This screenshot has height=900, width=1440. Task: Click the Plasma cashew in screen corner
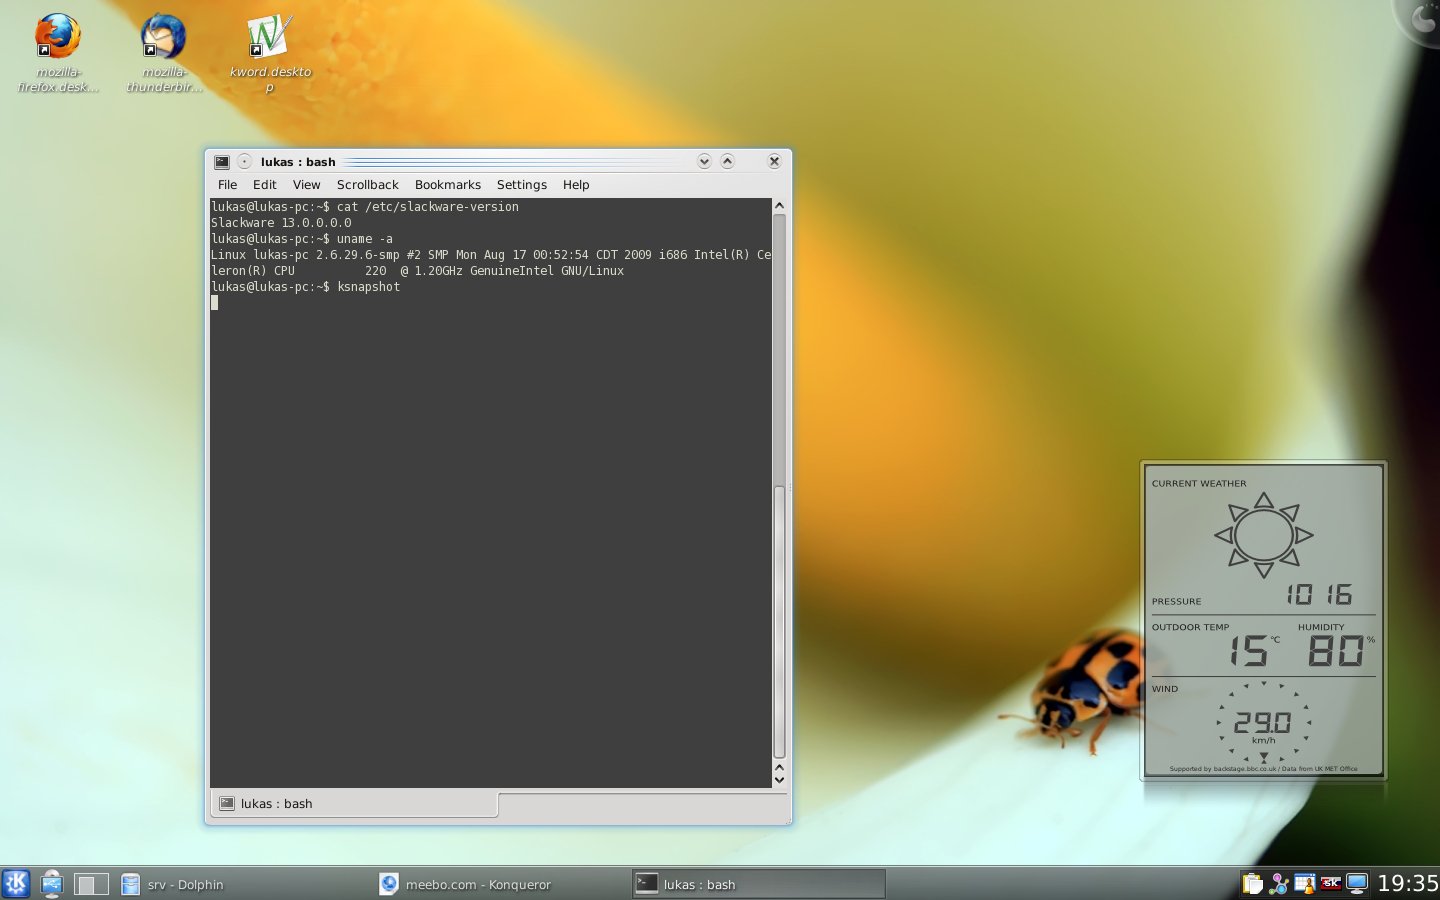coord(1420,18)
